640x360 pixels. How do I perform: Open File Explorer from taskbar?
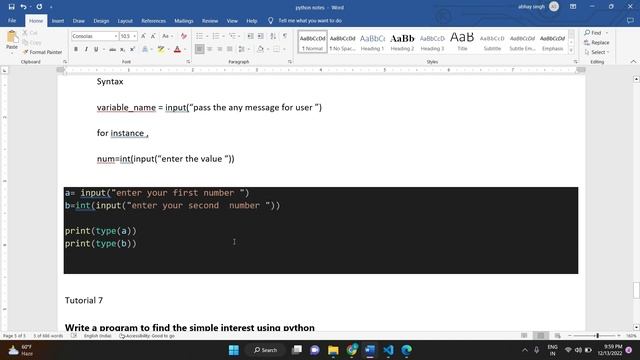pos(333,350)
